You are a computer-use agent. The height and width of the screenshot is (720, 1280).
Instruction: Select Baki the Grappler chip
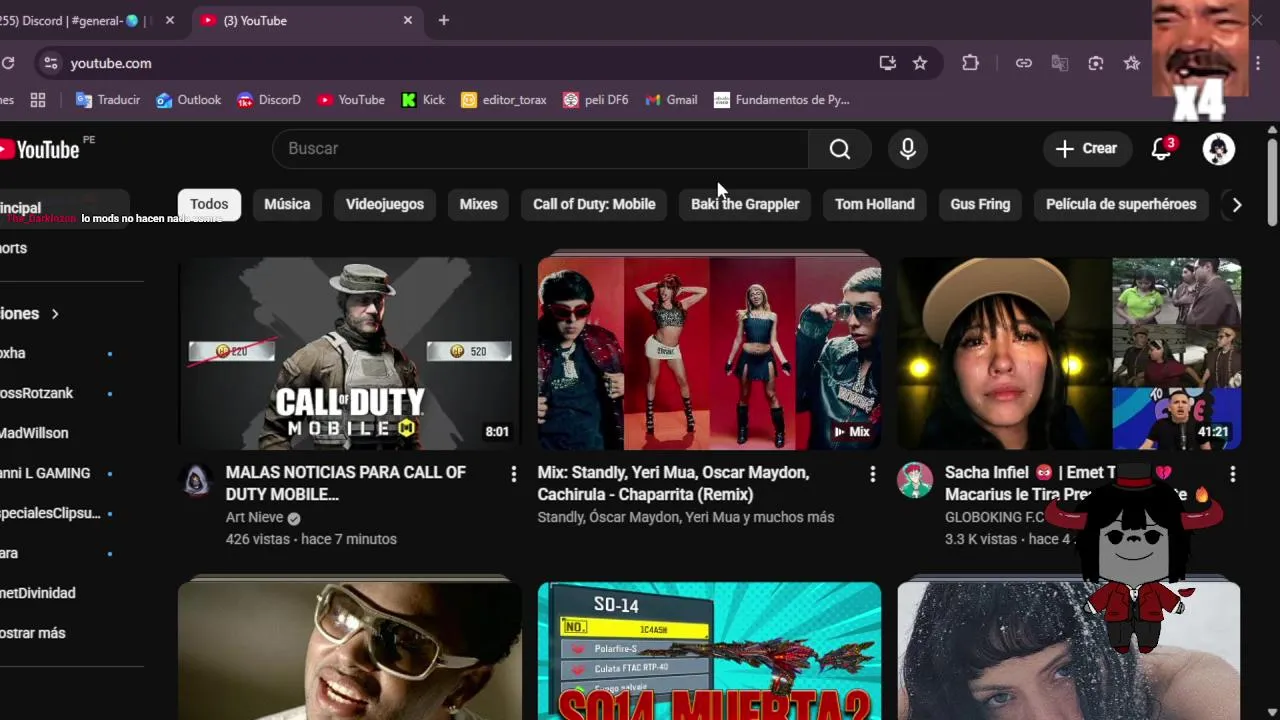745,204
